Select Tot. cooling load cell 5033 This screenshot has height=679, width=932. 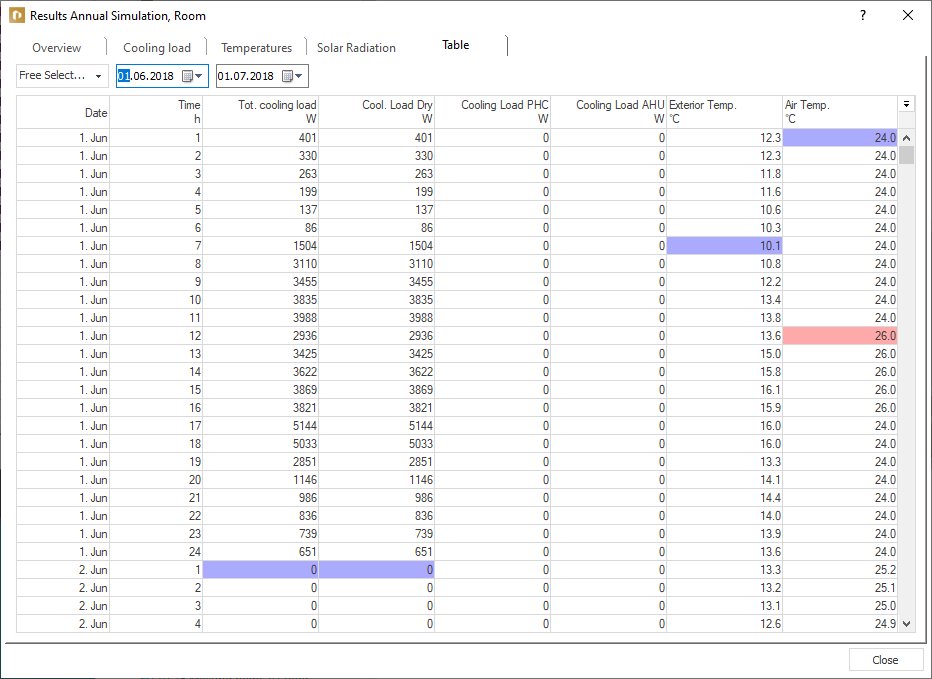(260, 444)
